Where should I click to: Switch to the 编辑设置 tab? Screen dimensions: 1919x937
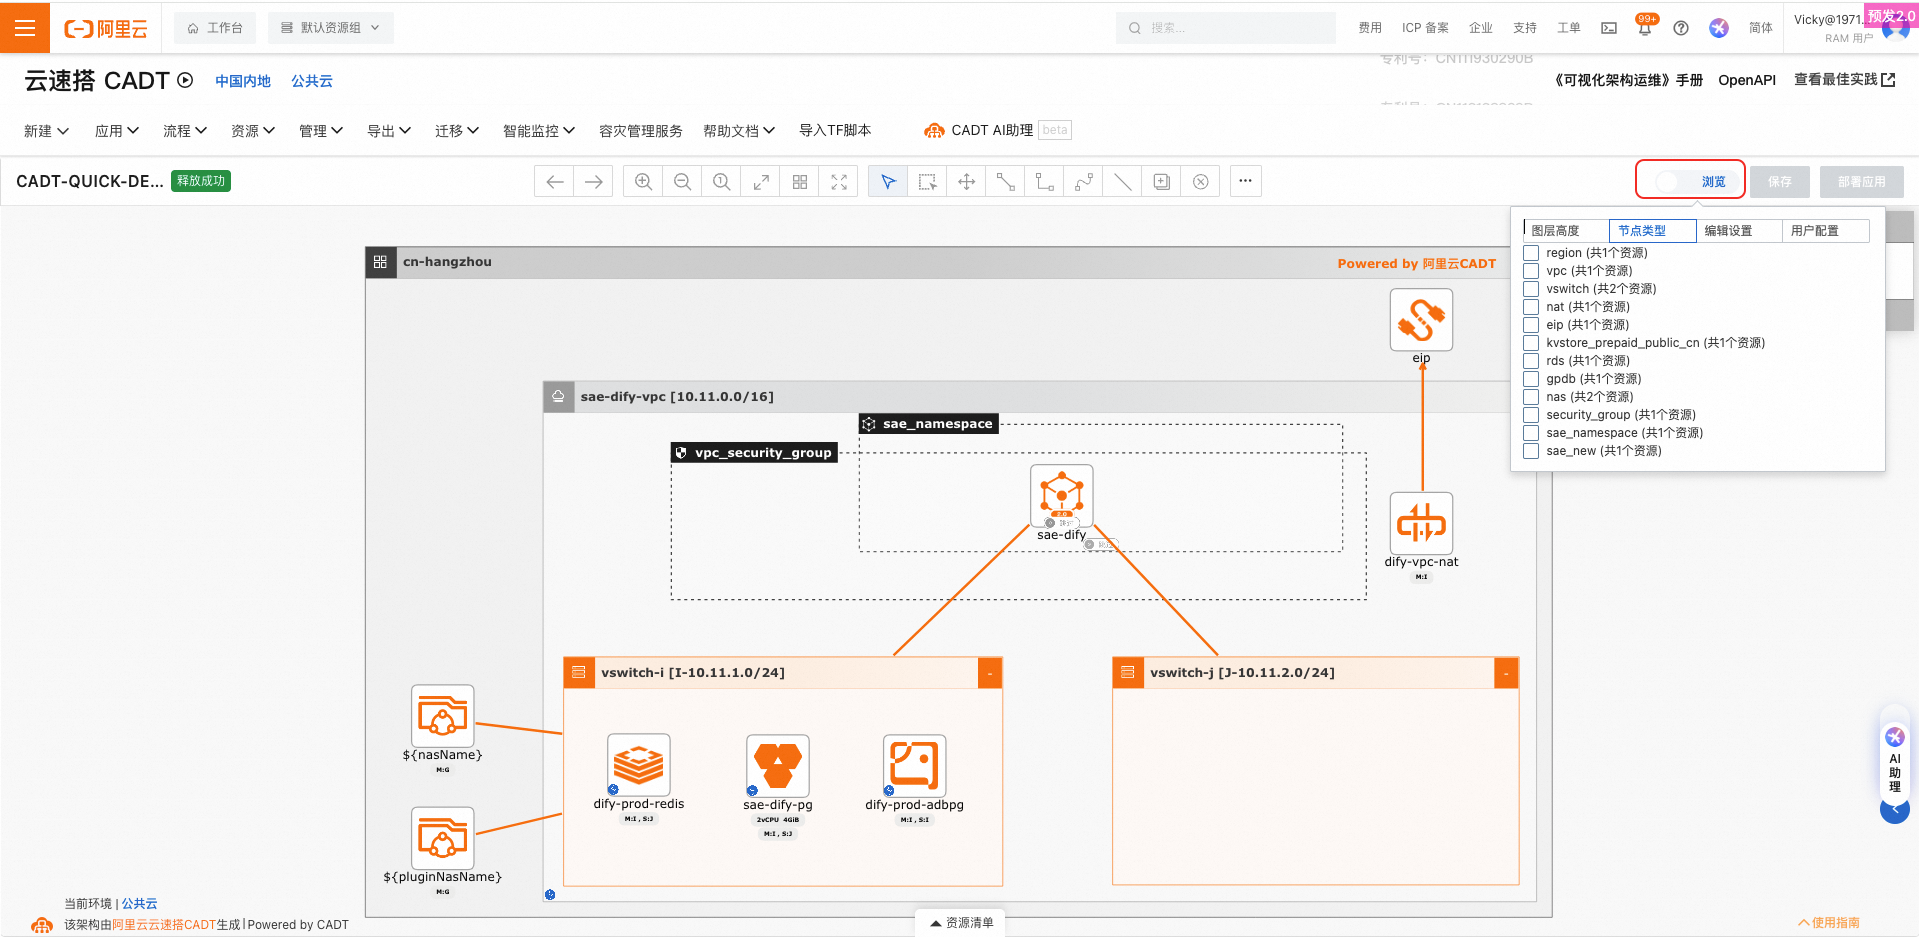1739,231
